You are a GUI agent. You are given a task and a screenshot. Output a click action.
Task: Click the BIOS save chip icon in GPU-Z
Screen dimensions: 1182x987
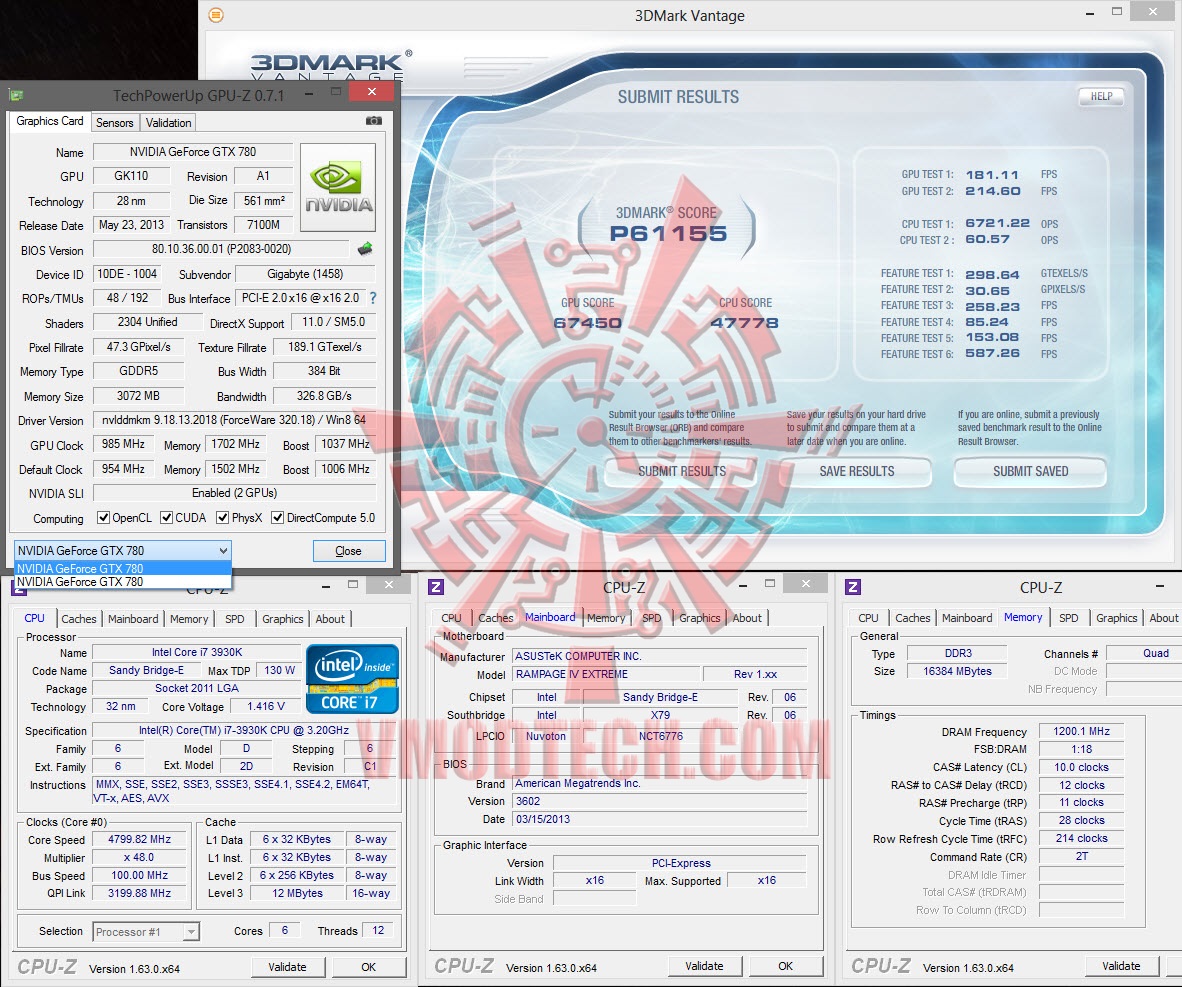pos(365,248)
